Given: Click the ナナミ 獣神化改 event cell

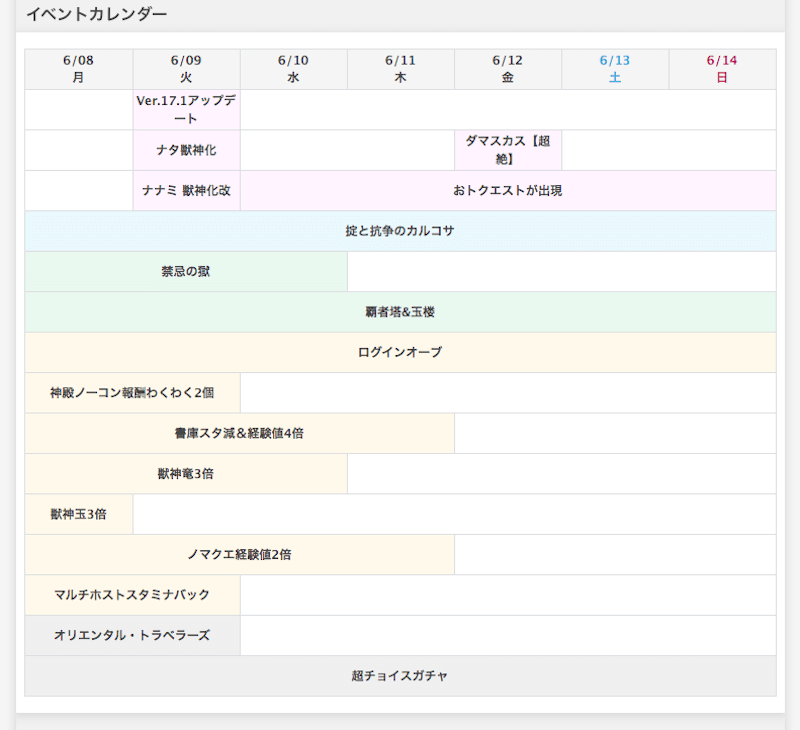Looking at the screenshot, I should point(186,190).
